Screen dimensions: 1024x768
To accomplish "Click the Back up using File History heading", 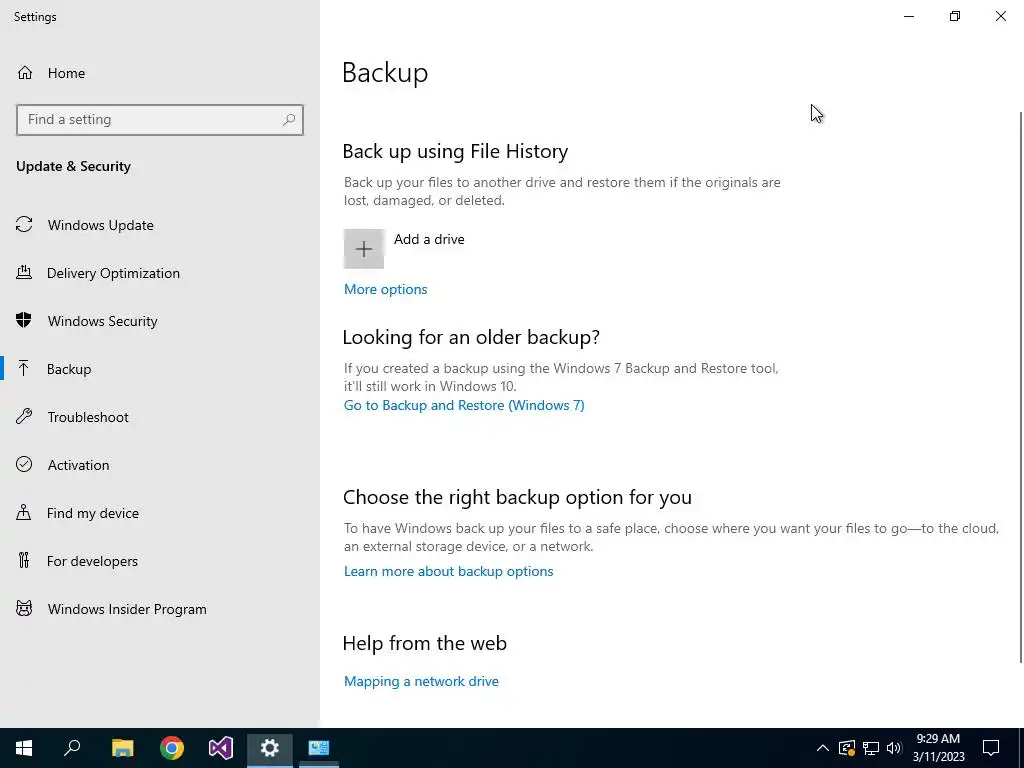I will [455, 152].
